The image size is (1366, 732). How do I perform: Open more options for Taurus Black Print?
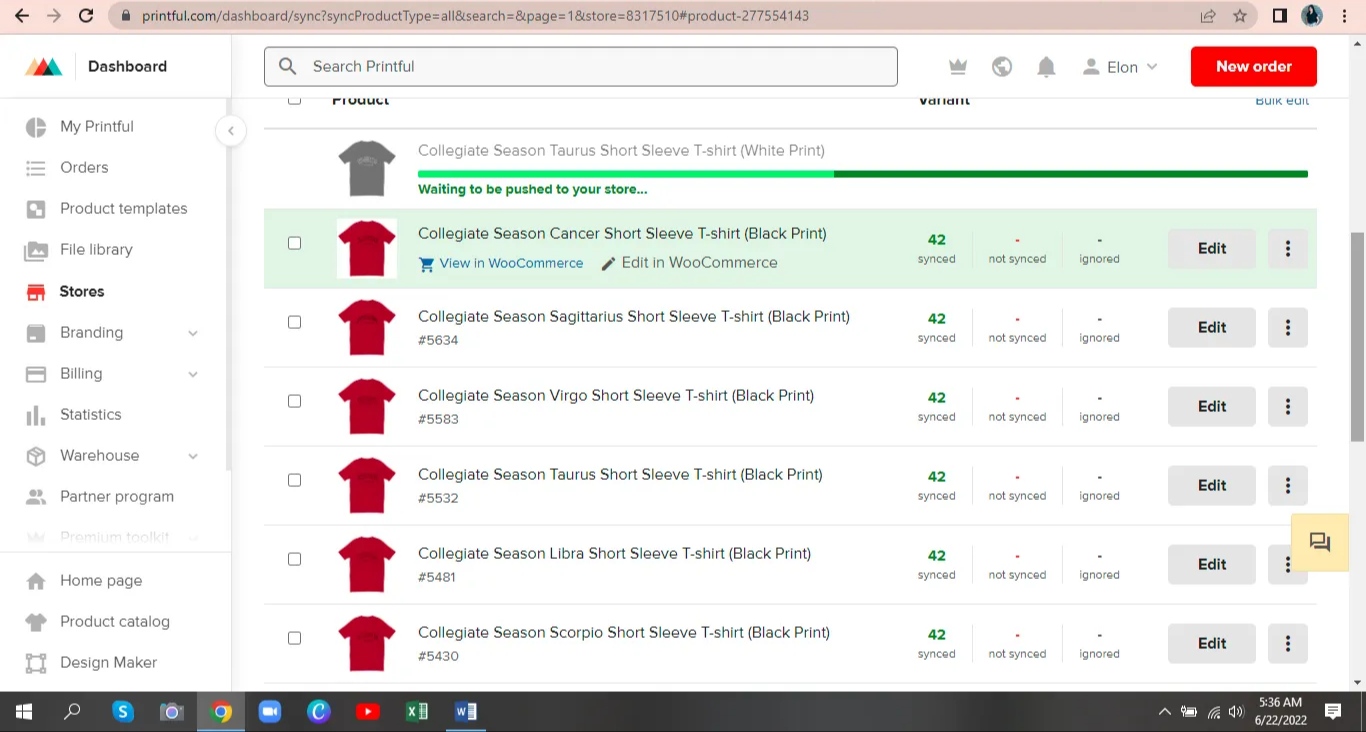[1288, 486]
